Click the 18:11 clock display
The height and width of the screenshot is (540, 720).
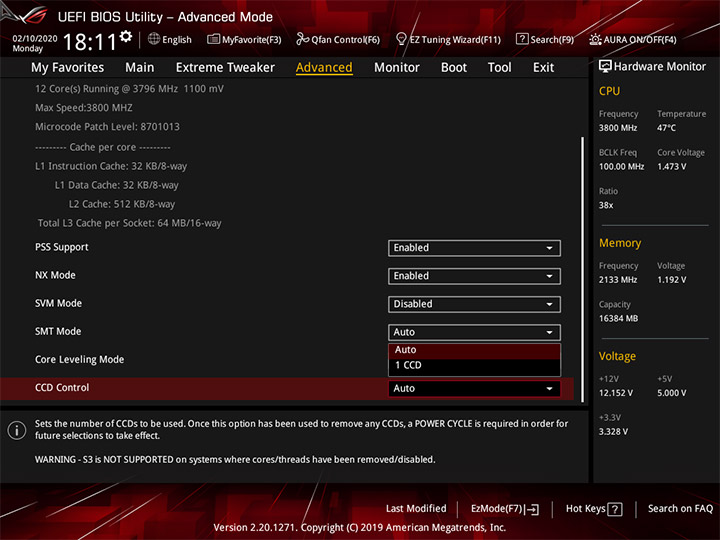tap(90, 42)
